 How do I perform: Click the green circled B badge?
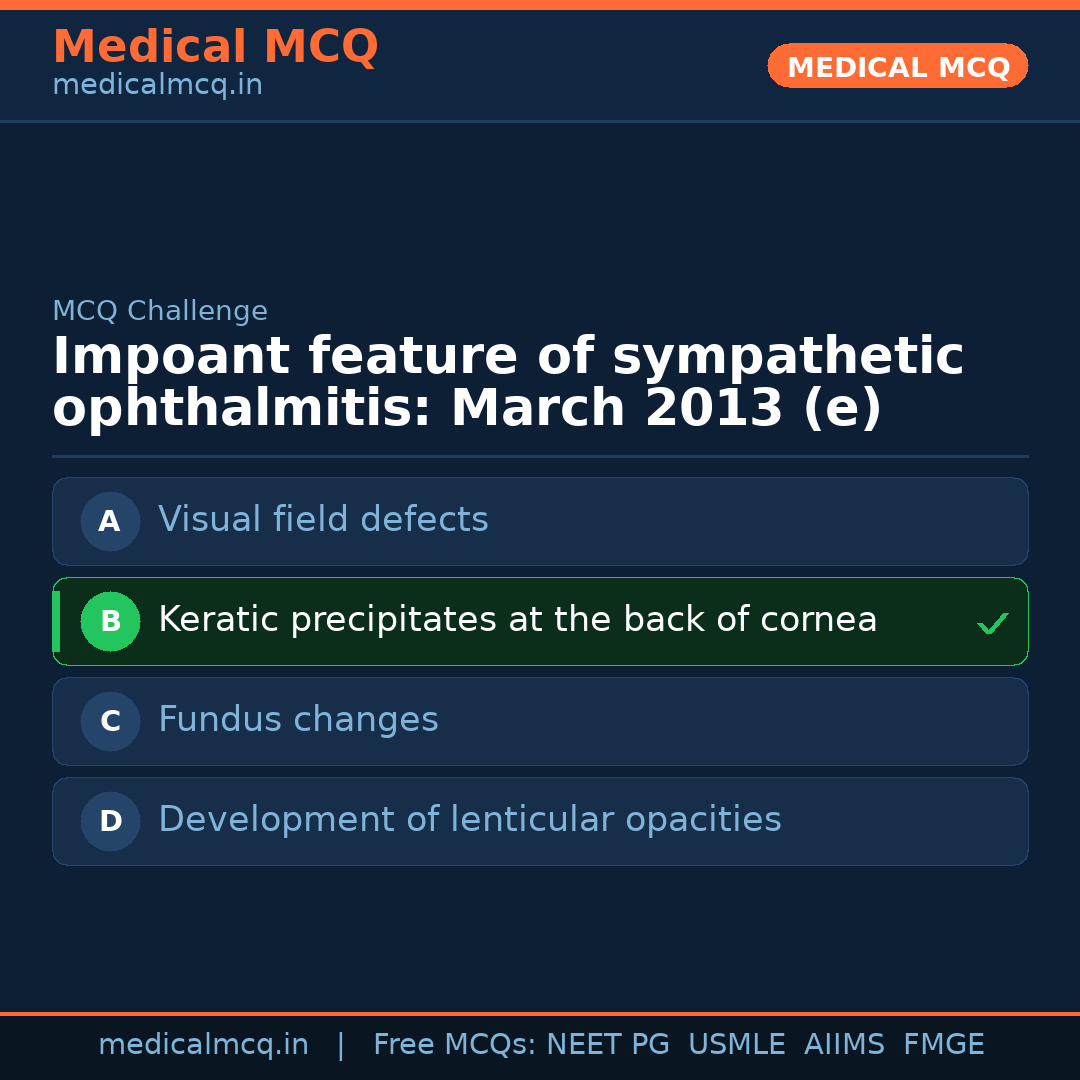click(x=110, y=621)
